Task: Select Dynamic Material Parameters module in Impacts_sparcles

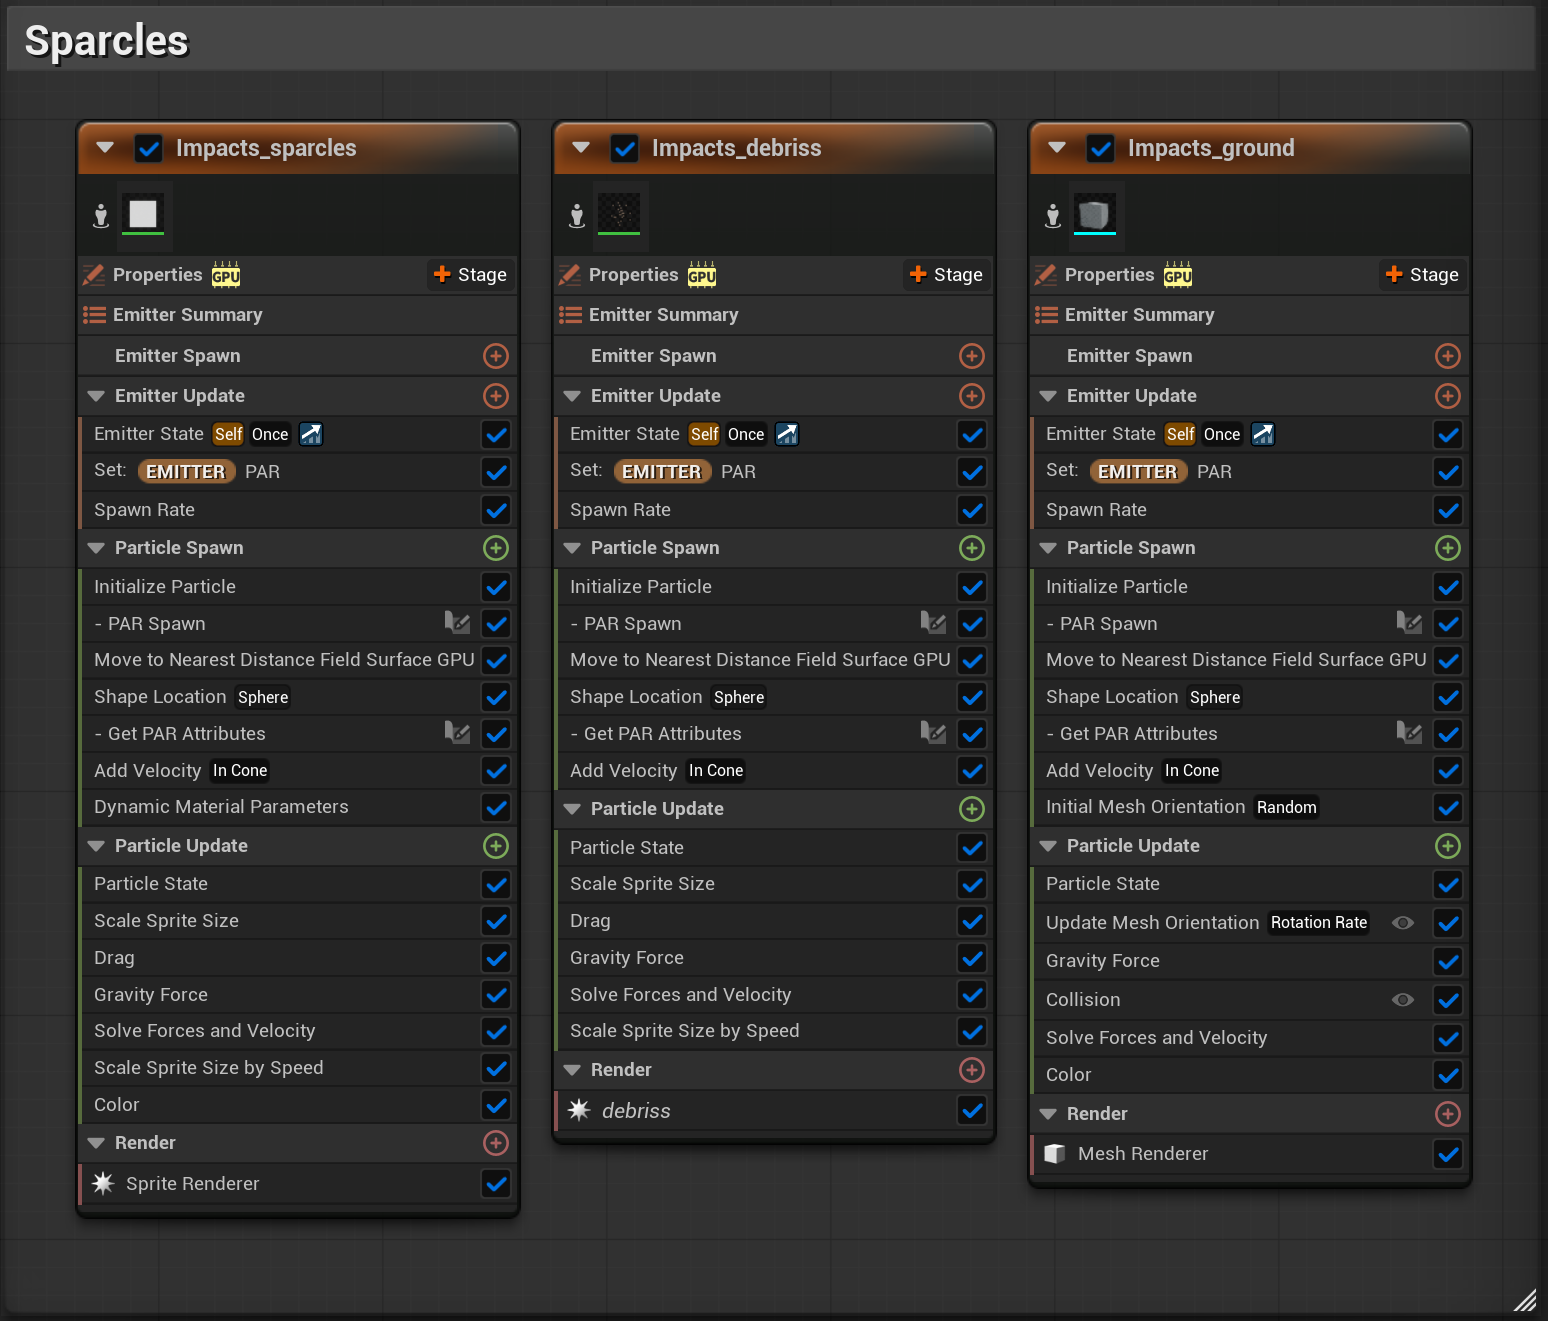Action: click(221, 807)
